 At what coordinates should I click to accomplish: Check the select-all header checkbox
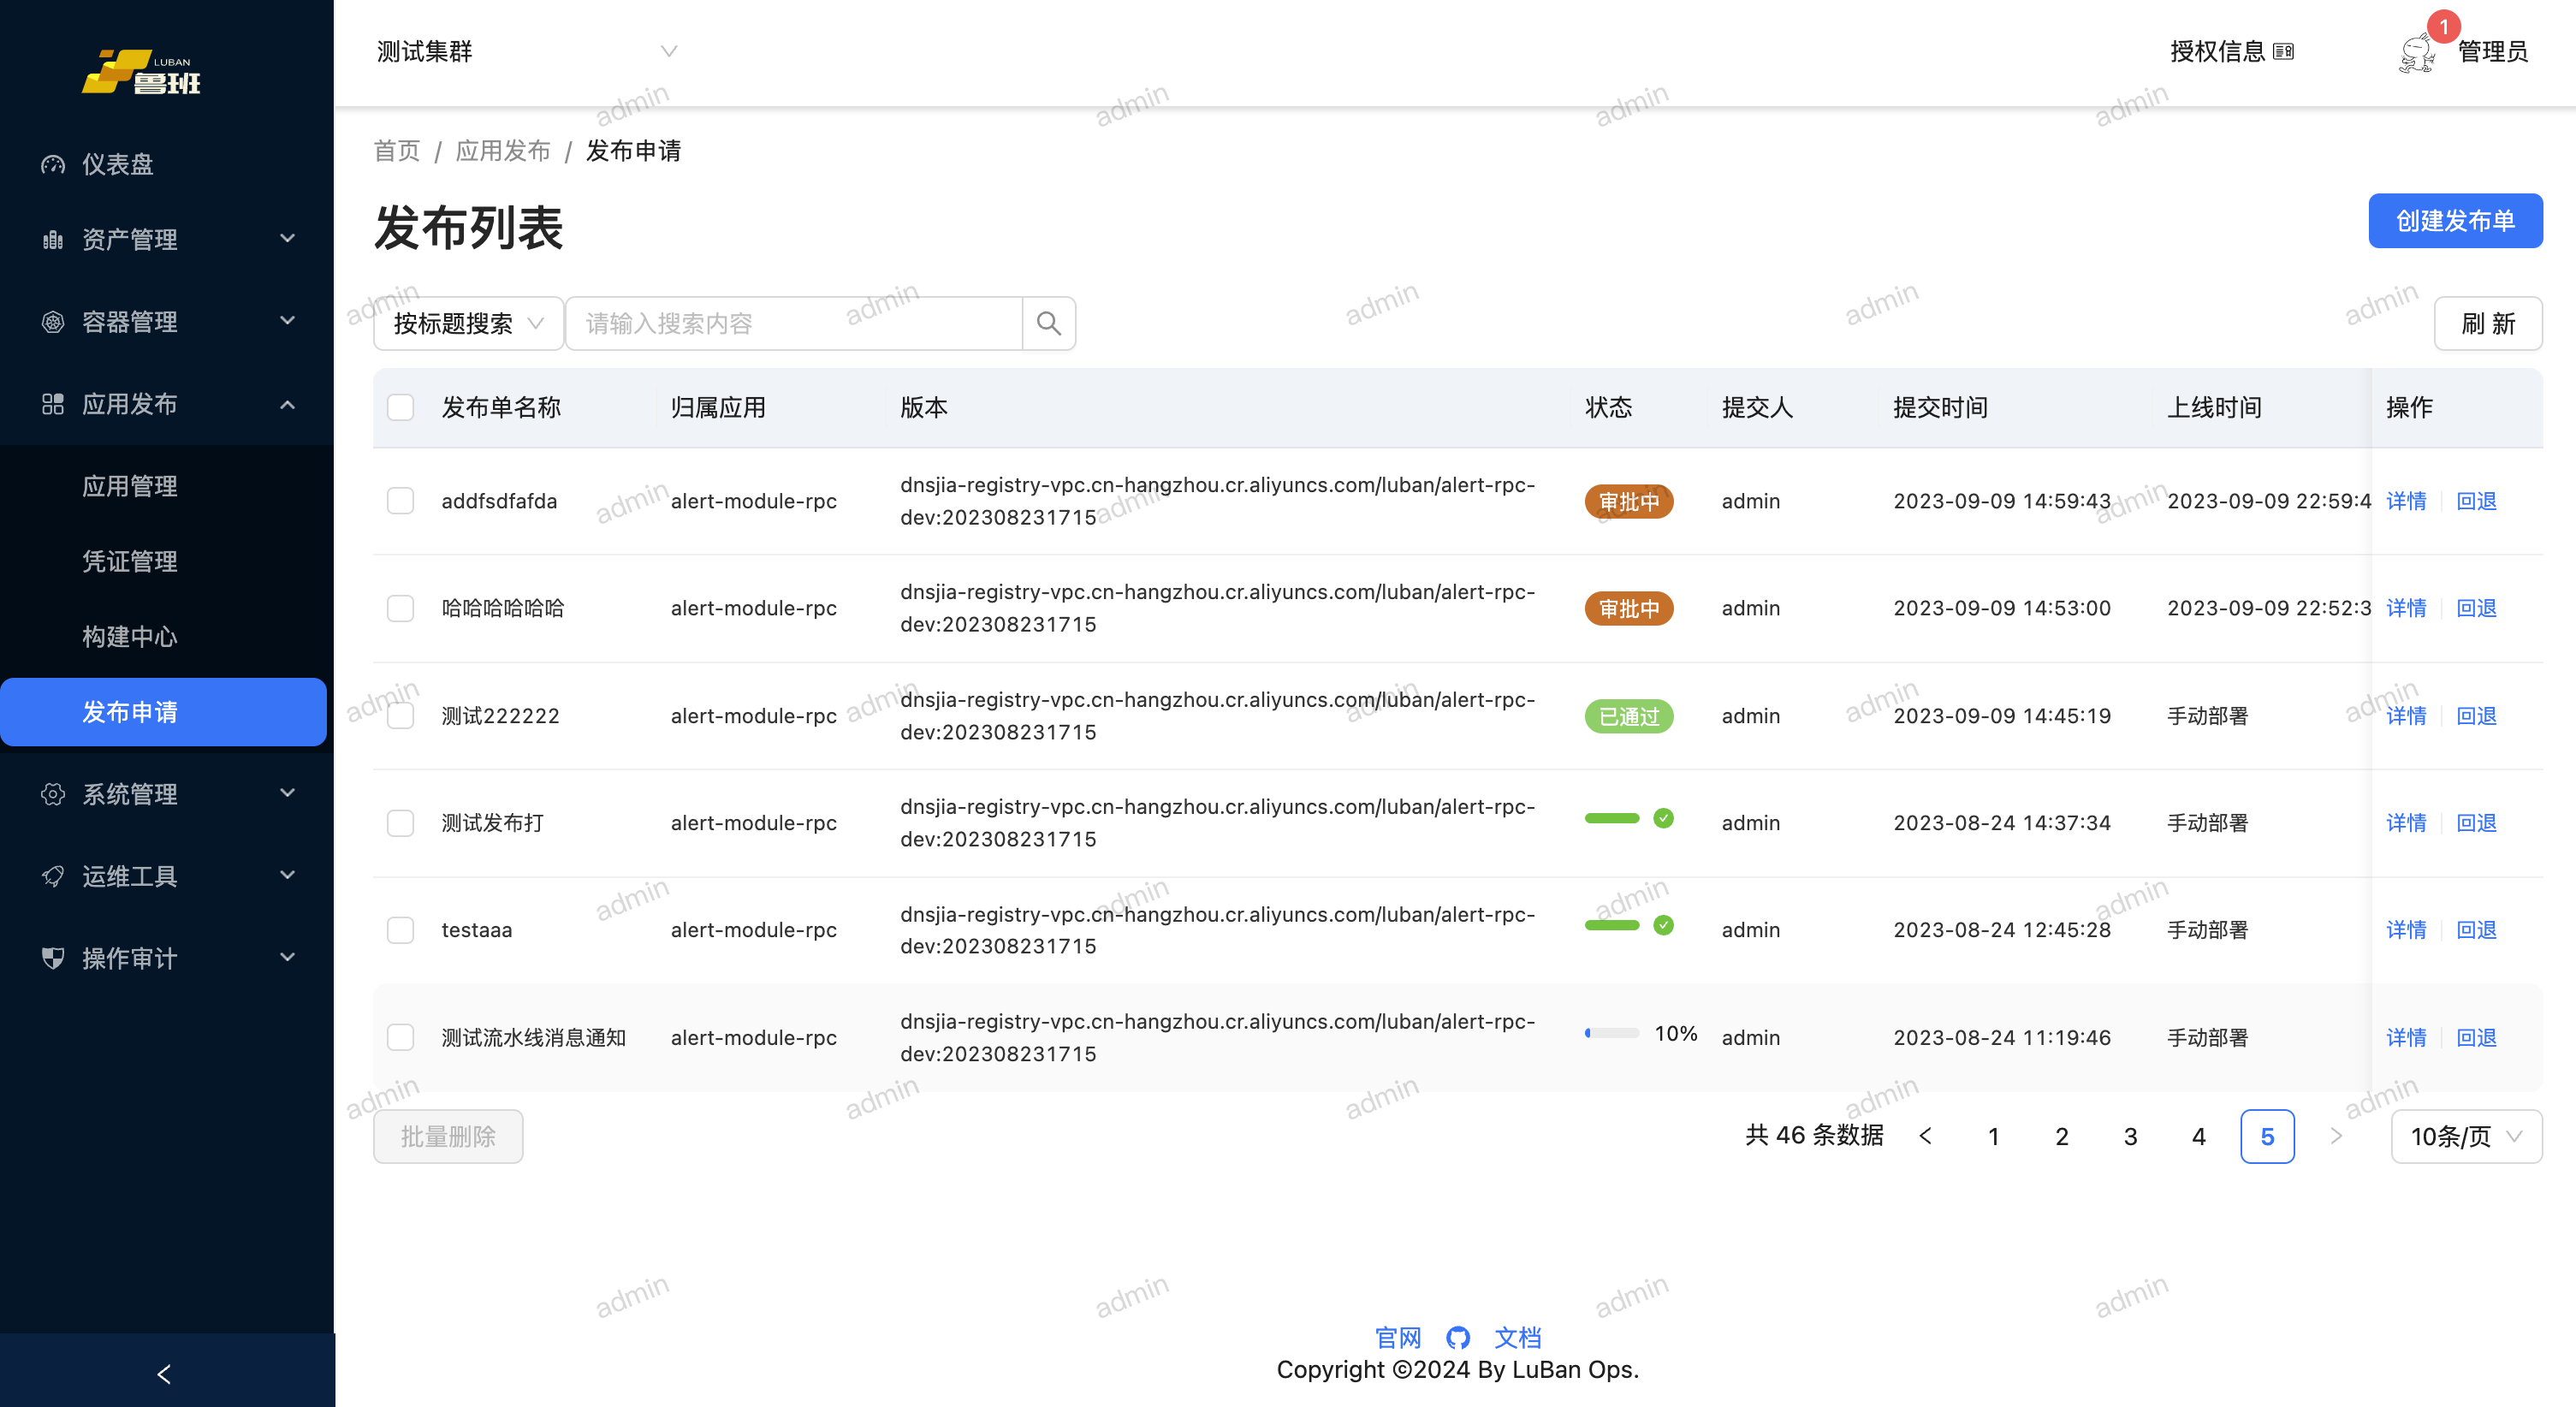[x=401, y=407]
